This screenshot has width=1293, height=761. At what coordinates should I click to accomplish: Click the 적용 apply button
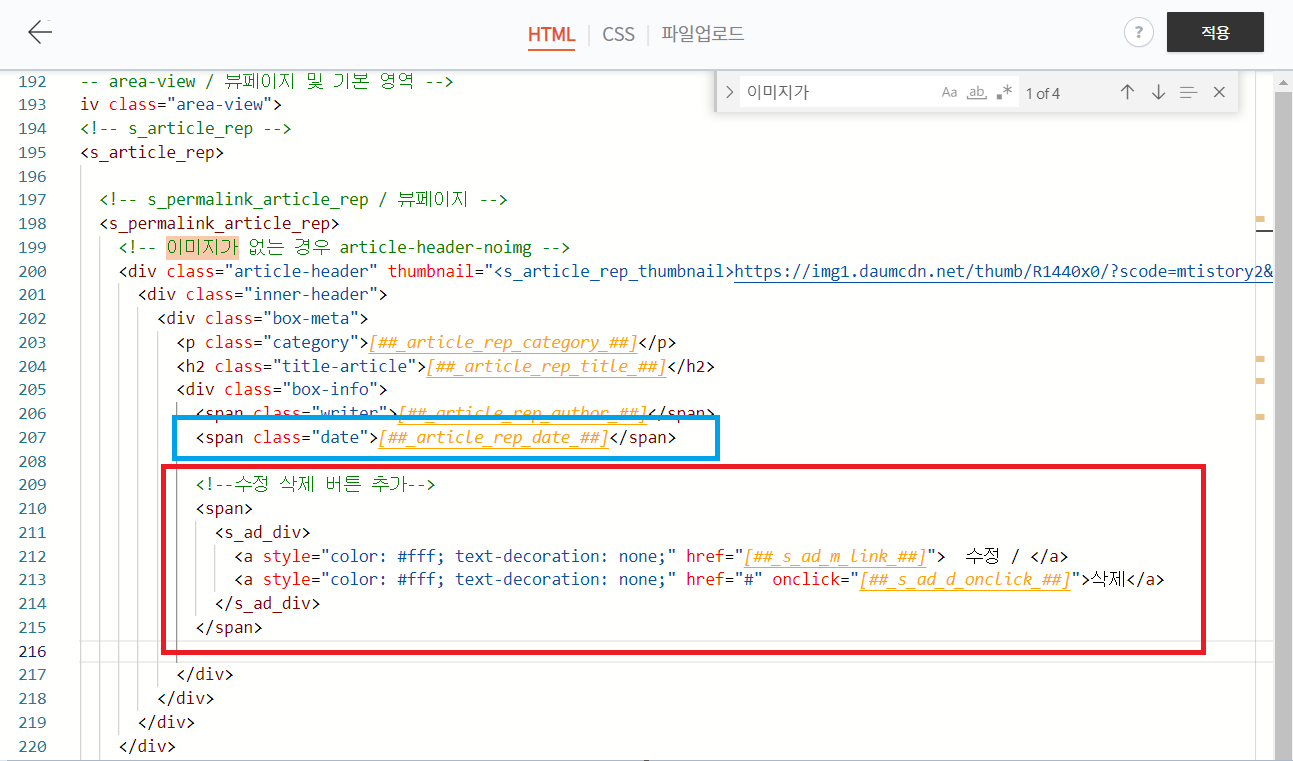click(x=1215, y=32)
